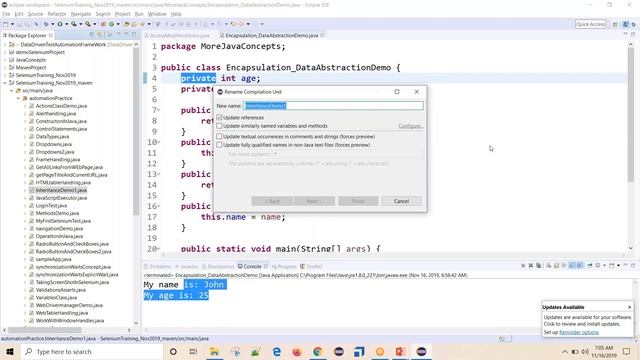Viewport: 640px width, 360px height.
Task: Select sampleApp.java in Package Explorer
Action: [53, 259]
